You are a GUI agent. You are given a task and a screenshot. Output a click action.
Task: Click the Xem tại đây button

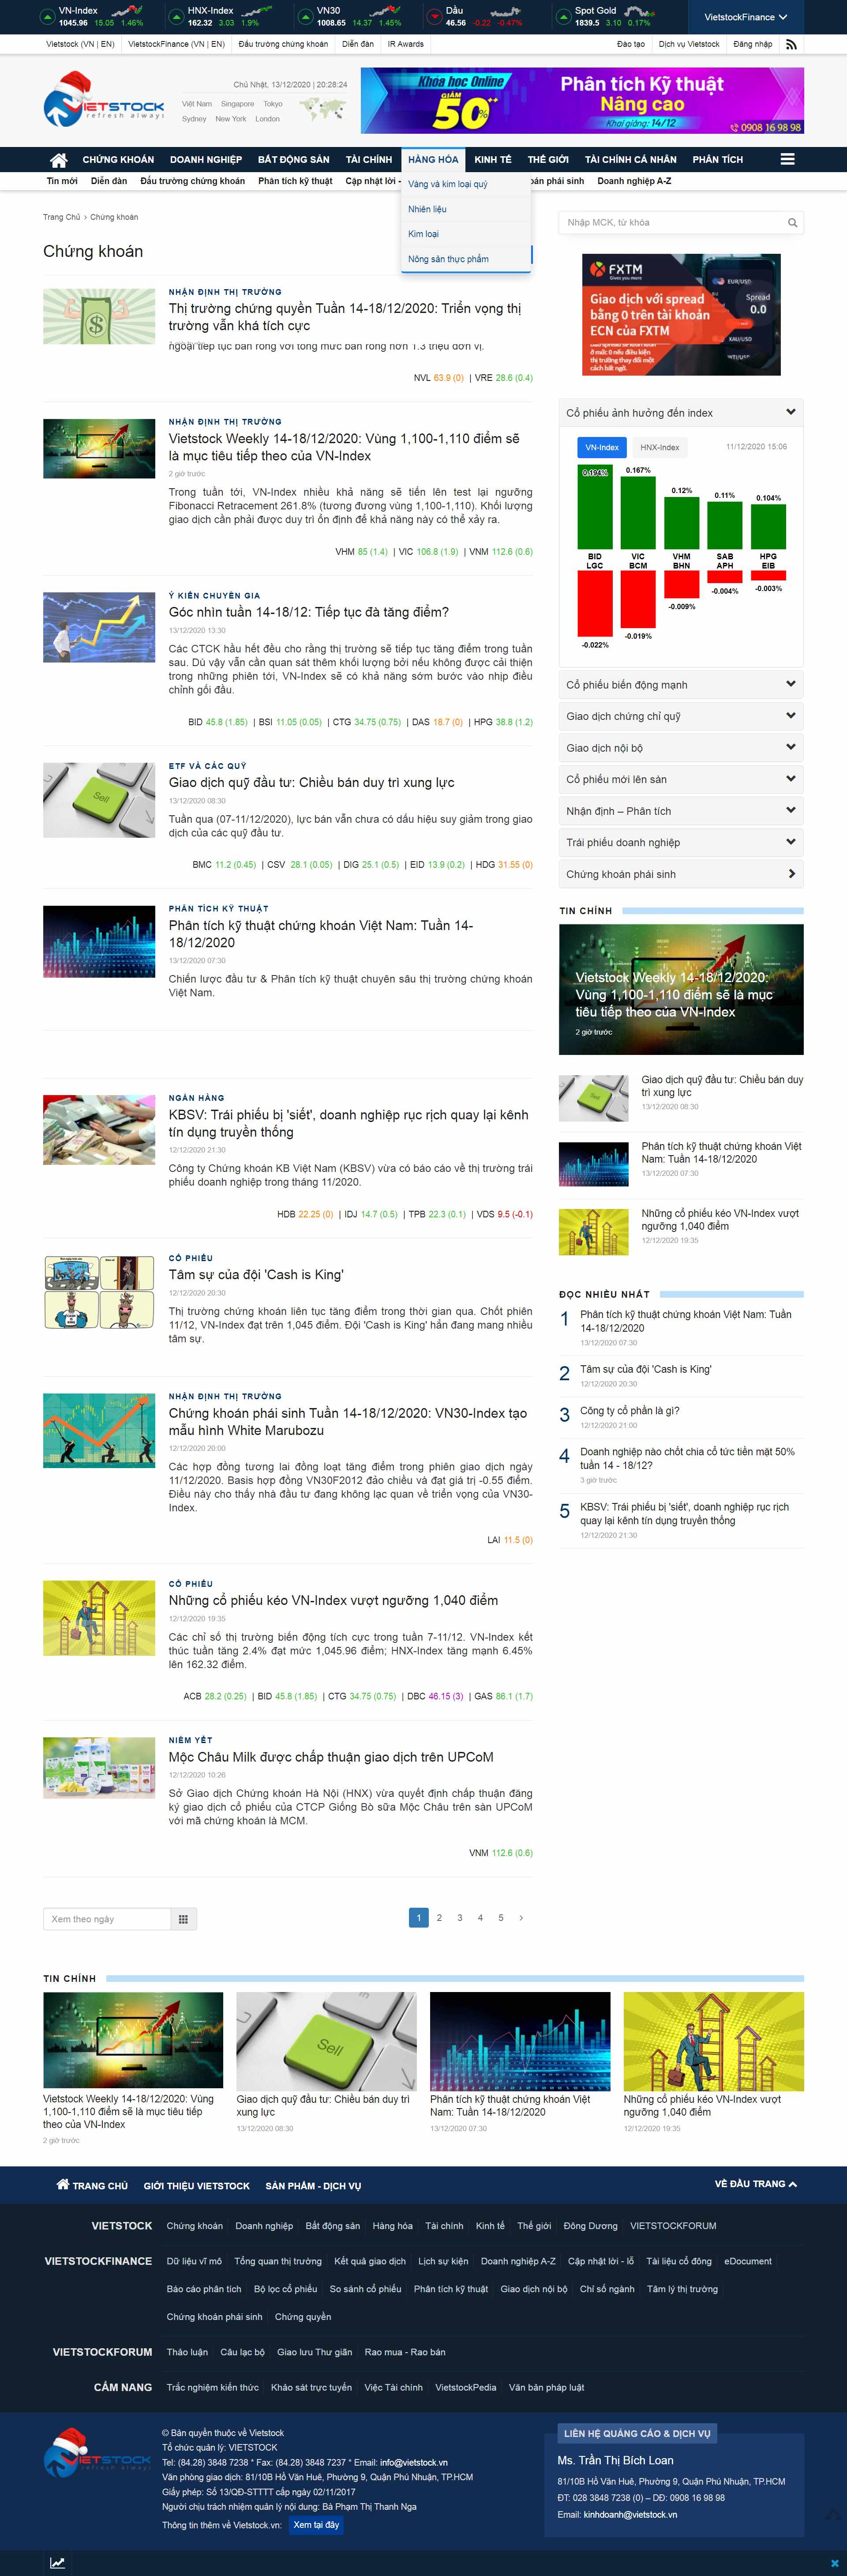316,2525
